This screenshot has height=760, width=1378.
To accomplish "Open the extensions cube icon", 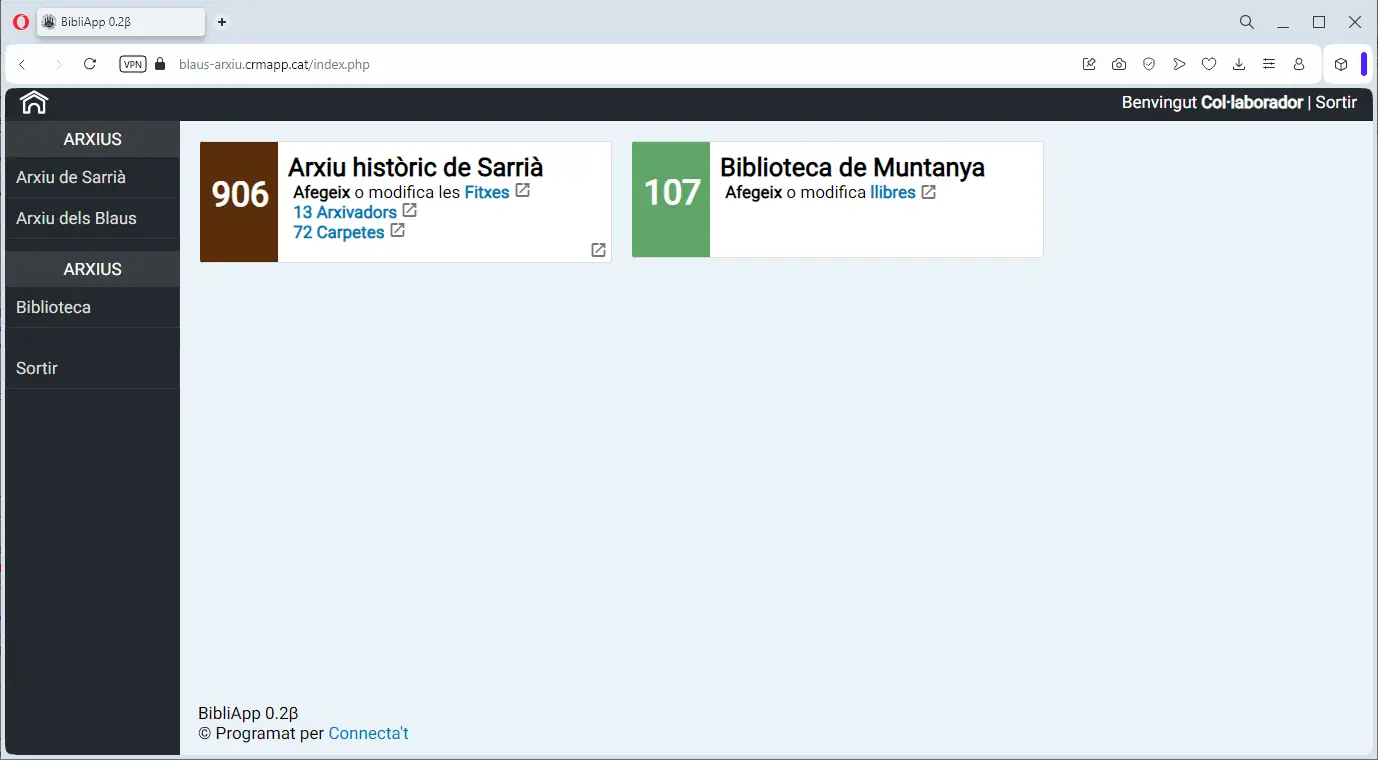I will pos(1341,64).
